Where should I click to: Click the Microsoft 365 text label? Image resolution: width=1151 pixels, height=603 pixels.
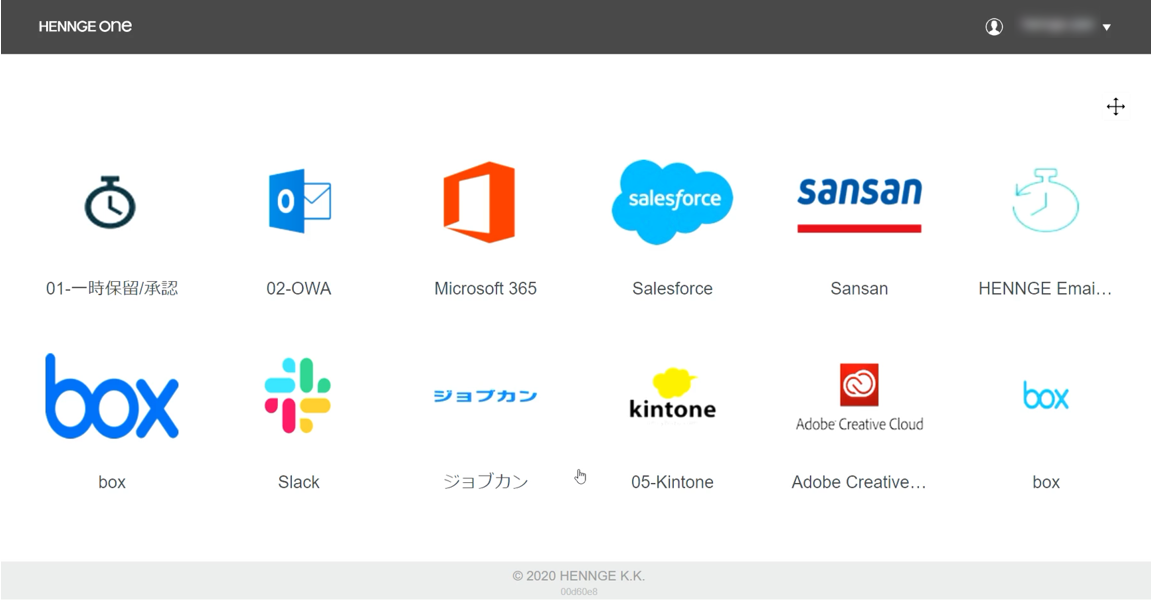[x=485, y=289]
